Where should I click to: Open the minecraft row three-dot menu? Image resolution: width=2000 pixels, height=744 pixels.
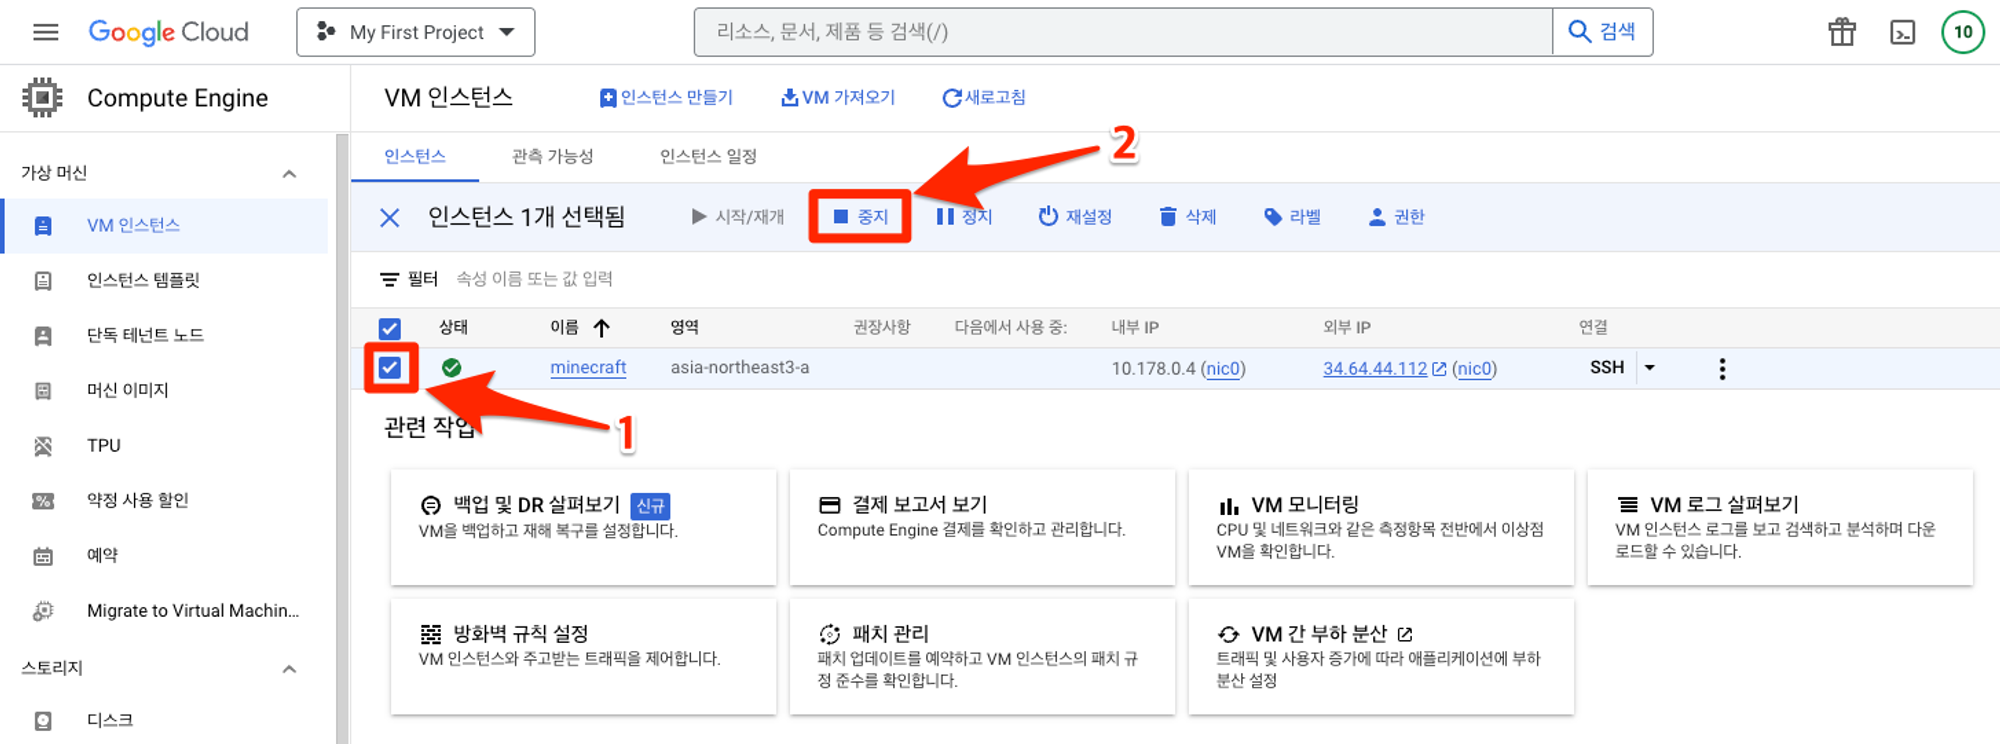tap(1722, 369)
